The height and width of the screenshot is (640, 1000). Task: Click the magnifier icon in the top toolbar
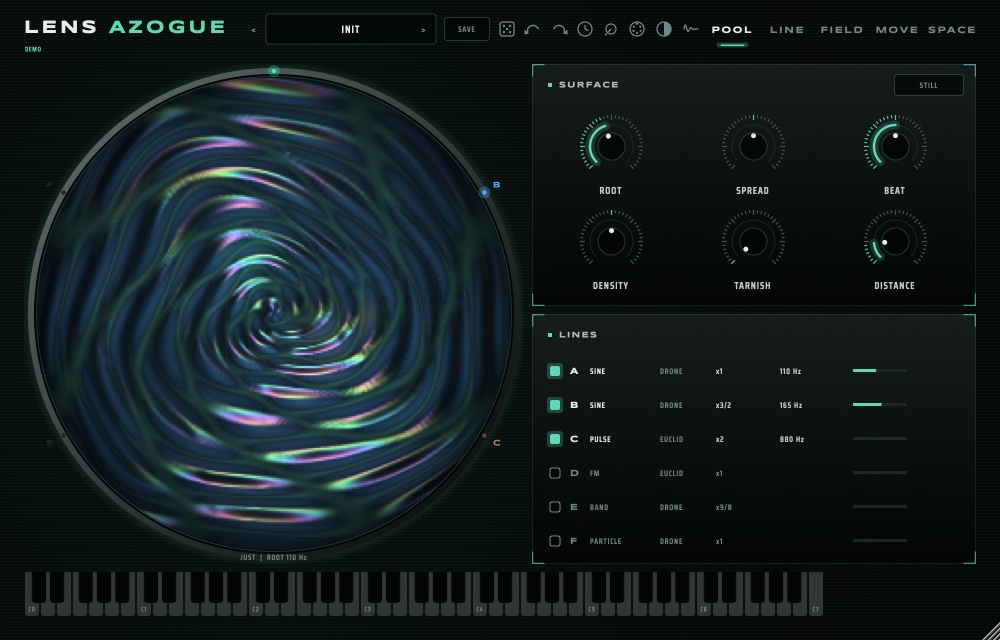pyautogui.click(x=610, y=29)
